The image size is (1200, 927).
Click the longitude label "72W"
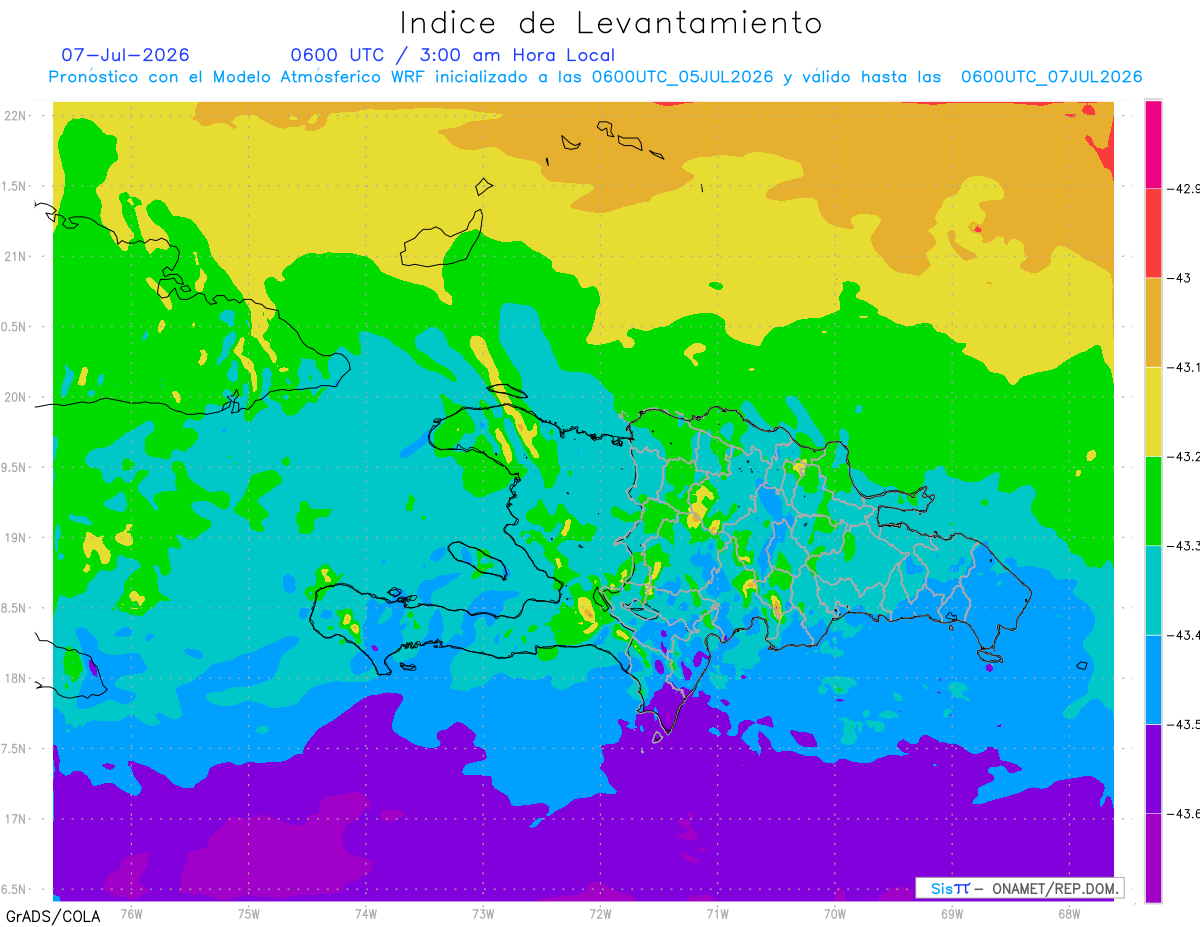[600, 913]
